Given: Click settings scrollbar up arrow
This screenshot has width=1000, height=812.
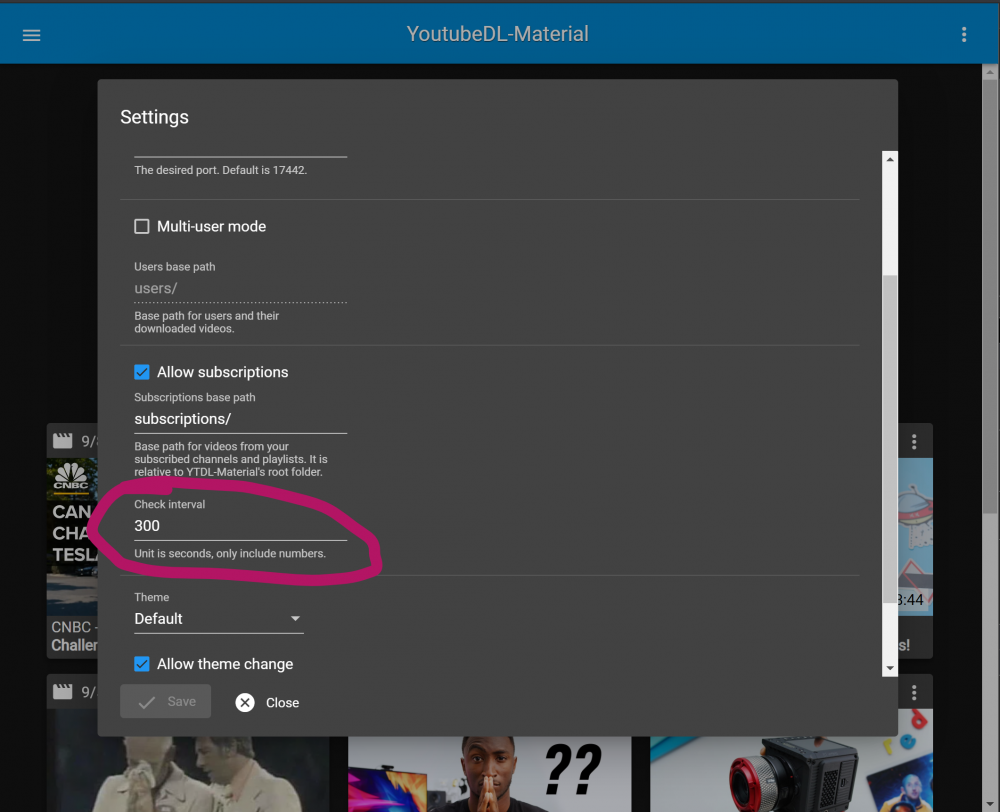Looking at the screenshot, I should pyautogui.click(x=890, y=159).
